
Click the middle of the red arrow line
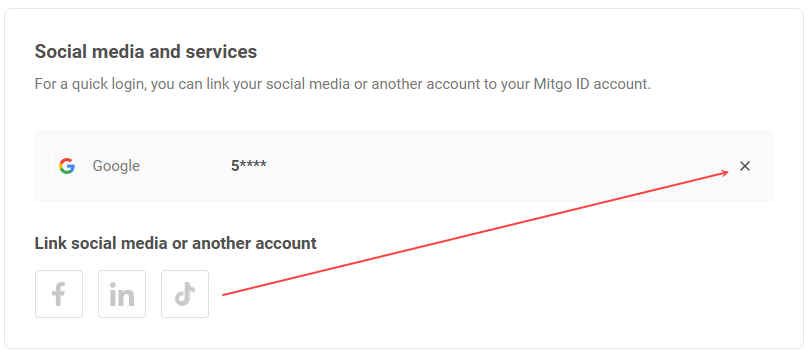tap(475, 234)
